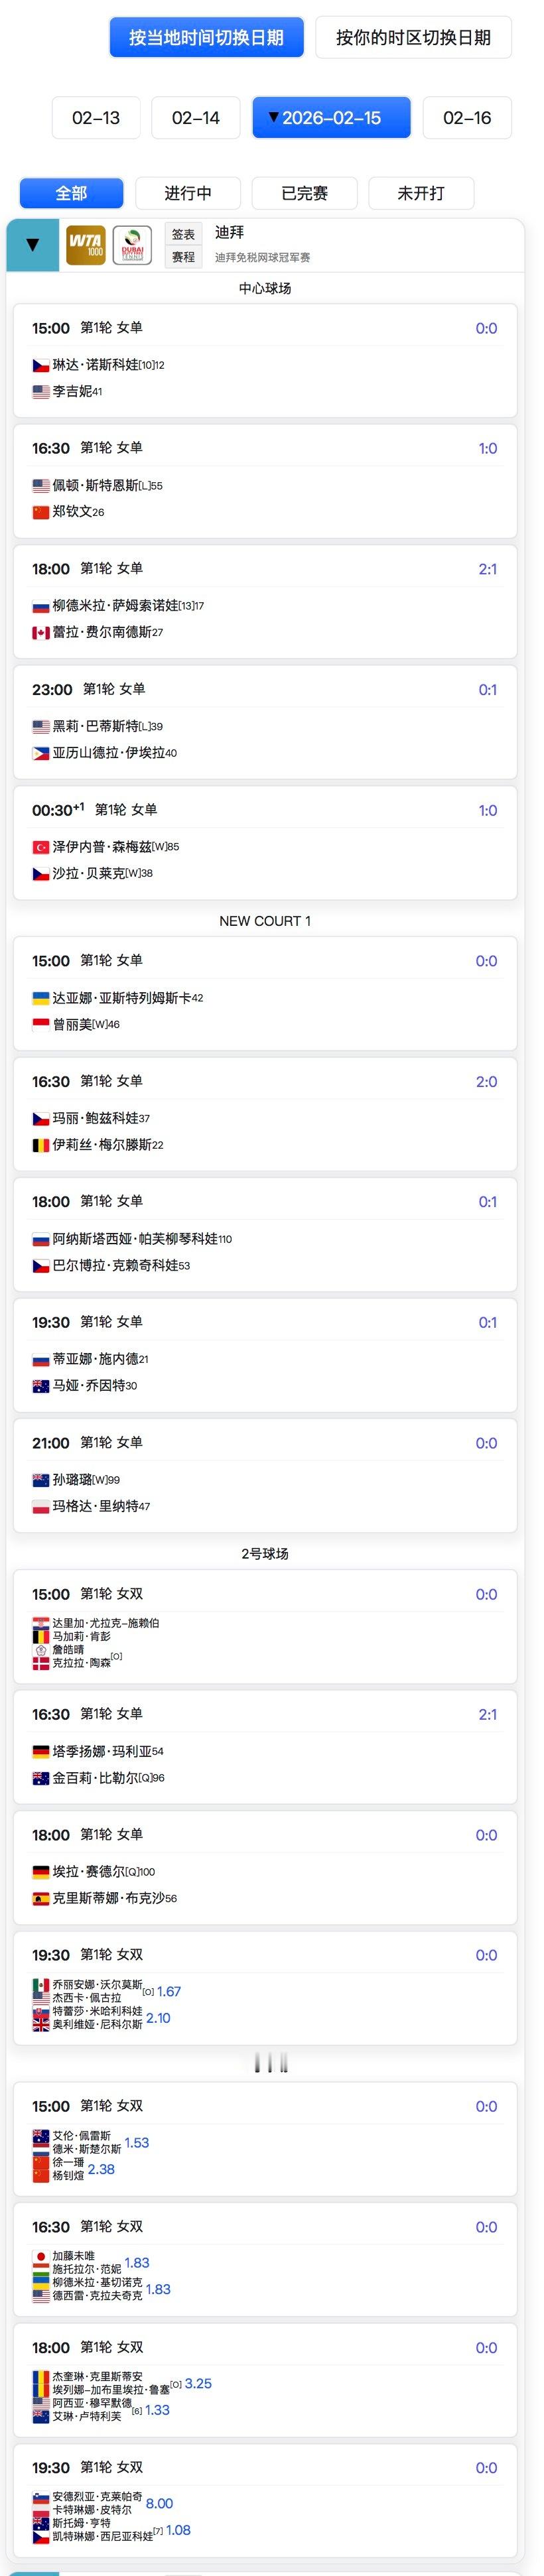The height and width of the screenshot is (2576, 544).
Task: Click the 1.67 odds for 沃尔莫斯/佩古拉
Action: (169, 1992)
